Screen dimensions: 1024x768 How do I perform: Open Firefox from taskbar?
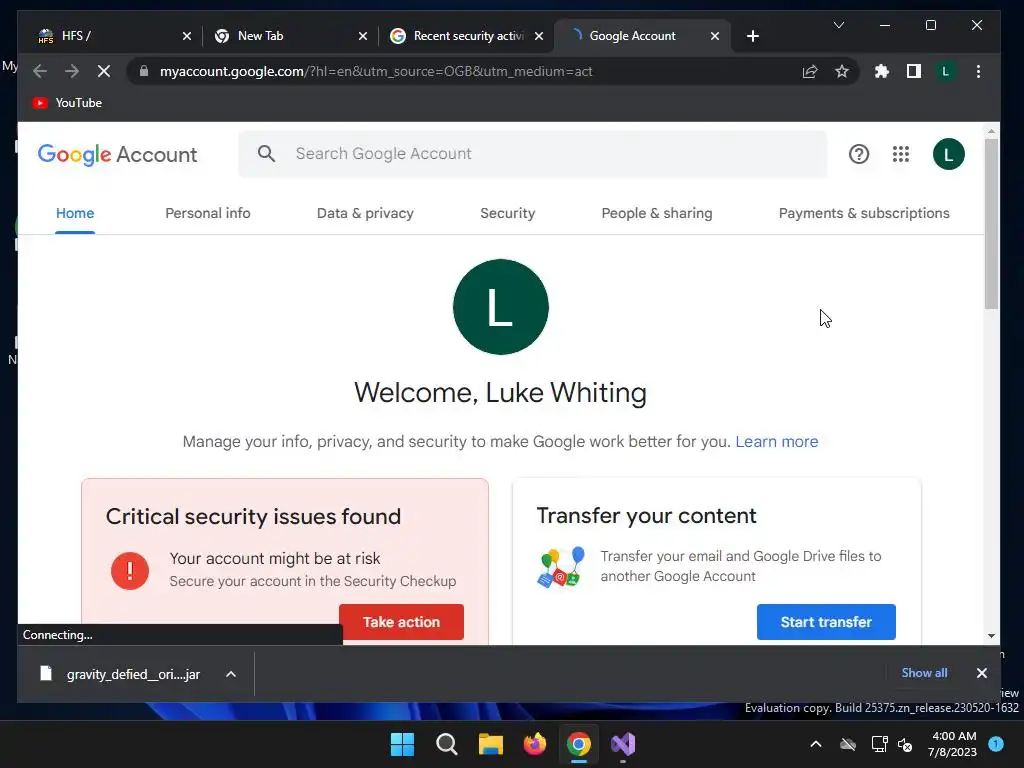(x=535, y=744)
